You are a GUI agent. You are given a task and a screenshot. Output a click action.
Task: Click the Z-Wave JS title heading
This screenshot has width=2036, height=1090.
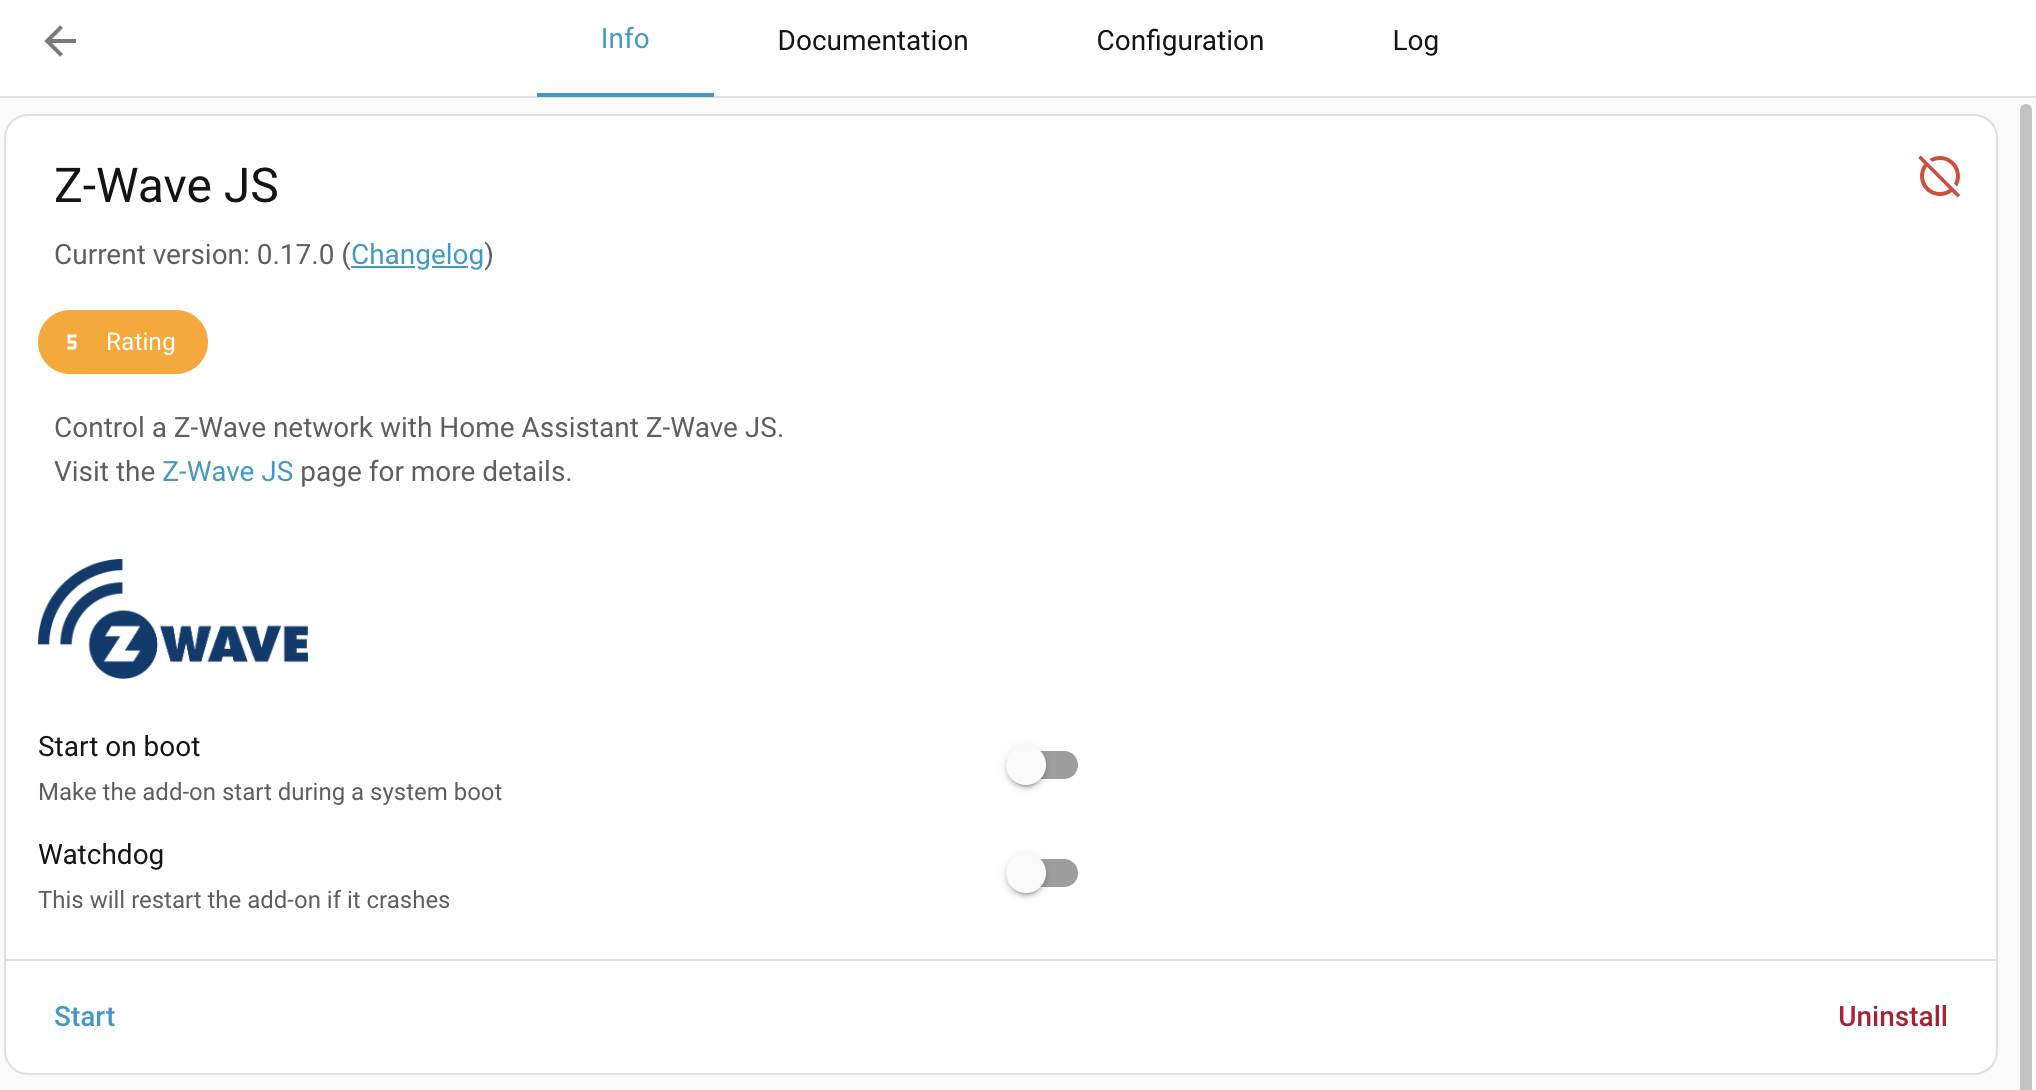[166, 186]
